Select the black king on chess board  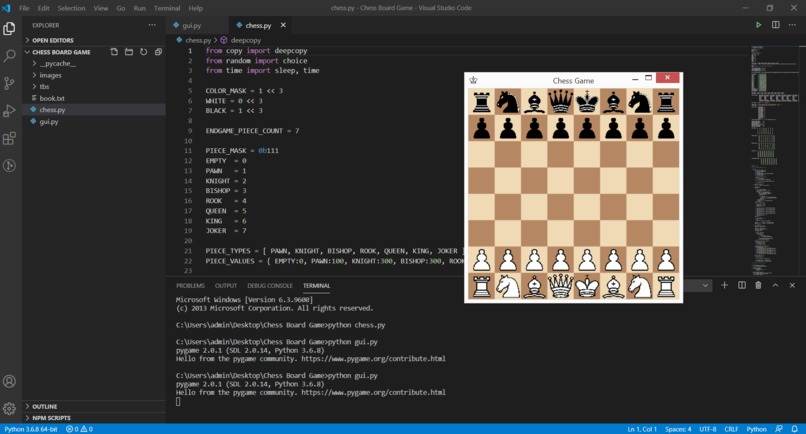coord(587,101)
